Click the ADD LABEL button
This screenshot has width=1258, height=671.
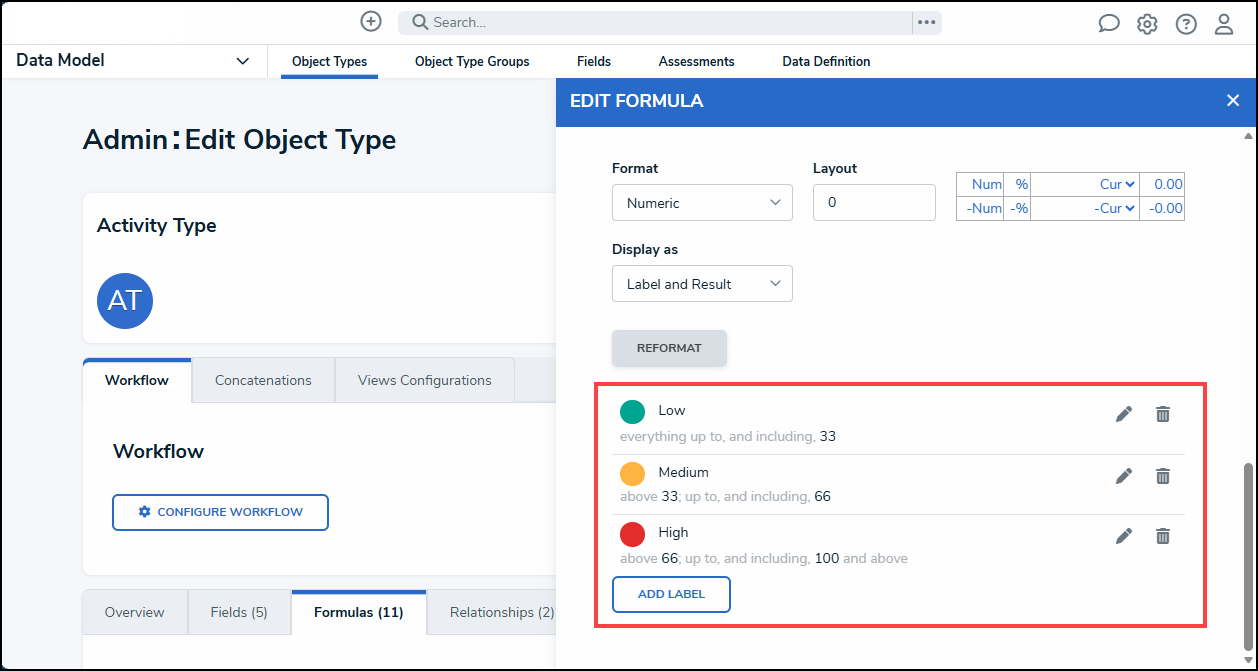[671, 594]
